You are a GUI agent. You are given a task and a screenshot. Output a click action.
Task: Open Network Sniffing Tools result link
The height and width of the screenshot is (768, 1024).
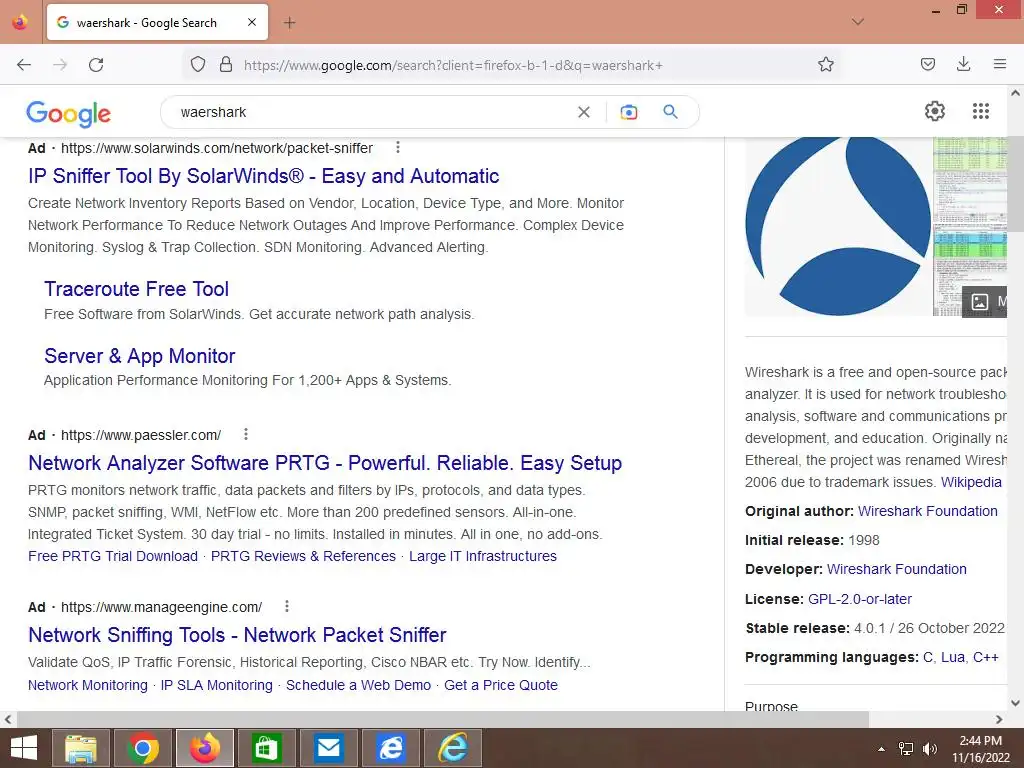237,635
